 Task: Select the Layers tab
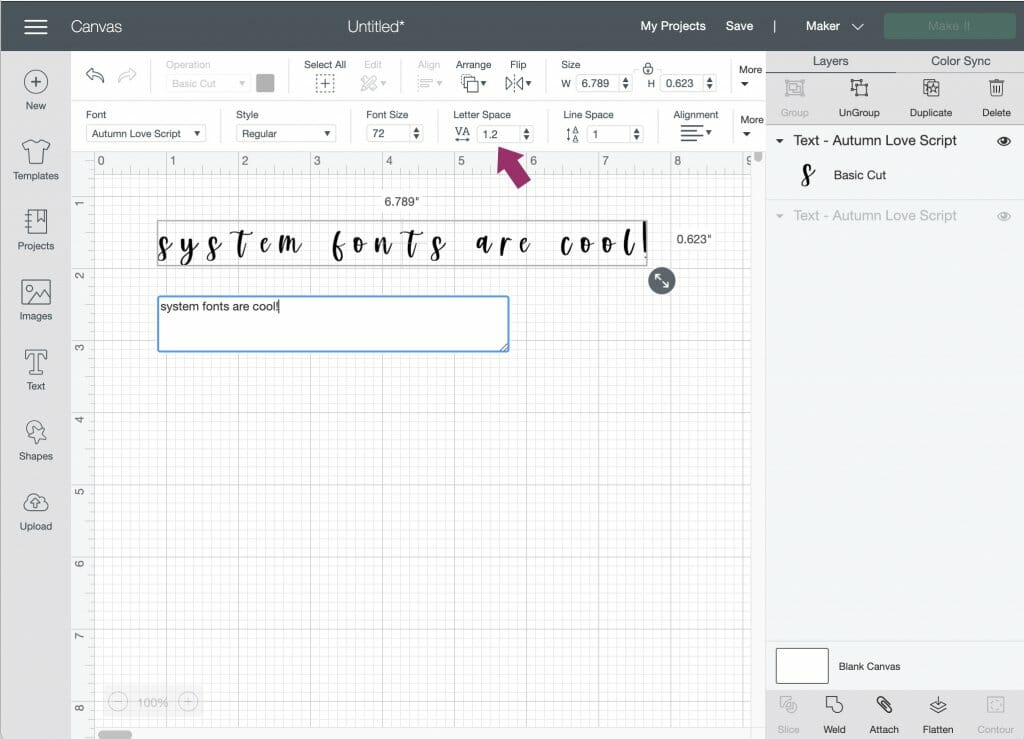(x=830, y=61)
